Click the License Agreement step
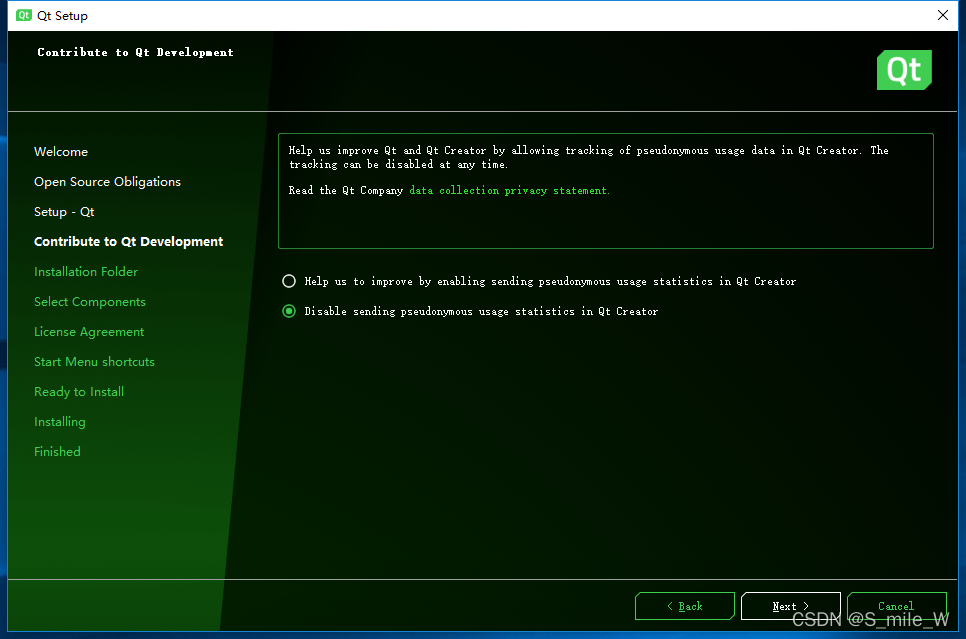This screenshot has height=639, width=966. pyautogui.click(x=89, y=332)
